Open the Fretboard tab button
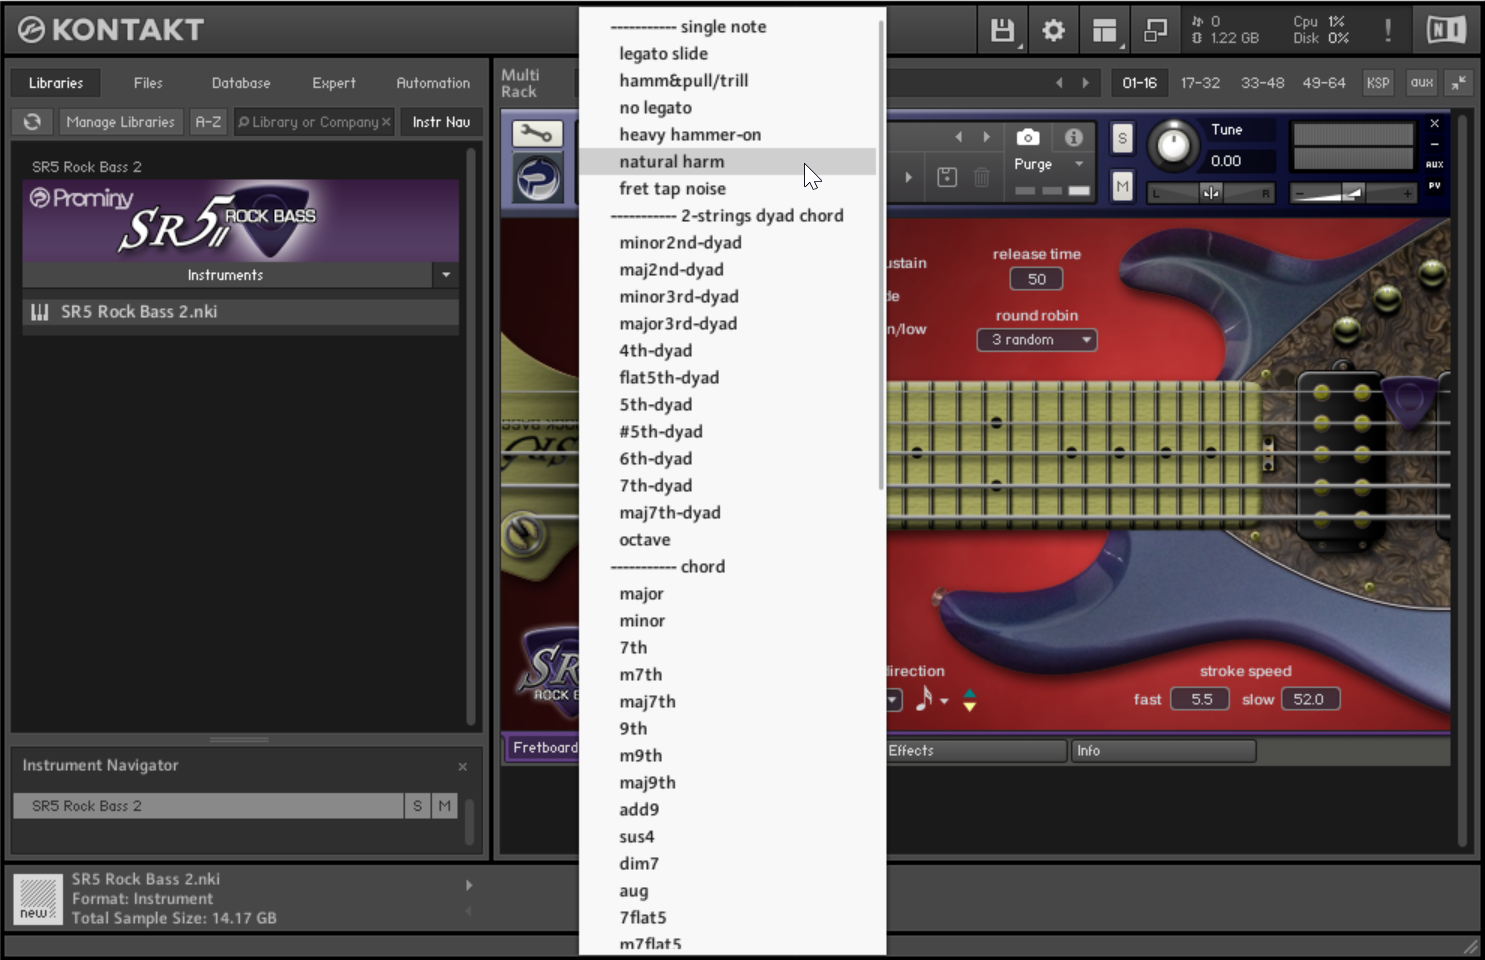 pos(544,747)
